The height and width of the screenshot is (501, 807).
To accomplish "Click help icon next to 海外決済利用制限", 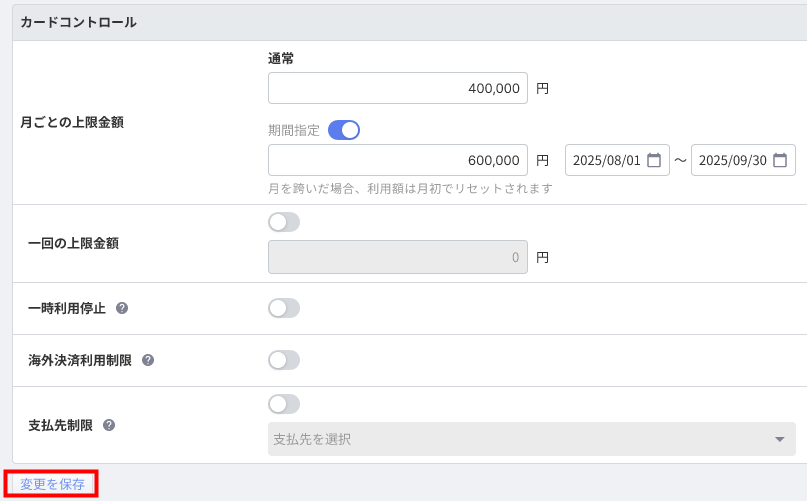I will [148, 360].
